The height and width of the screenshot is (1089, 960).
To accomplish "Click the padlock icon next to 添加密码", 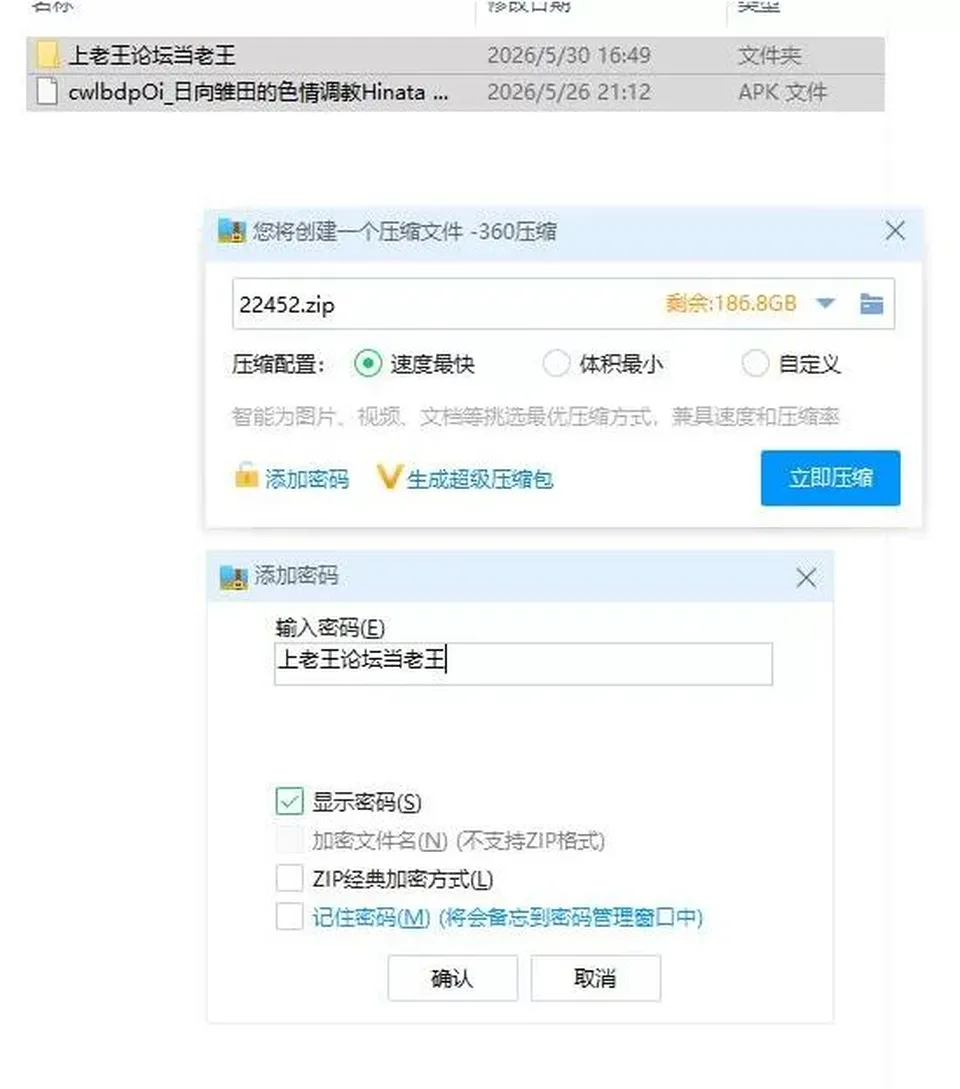I will pos(246,475).
